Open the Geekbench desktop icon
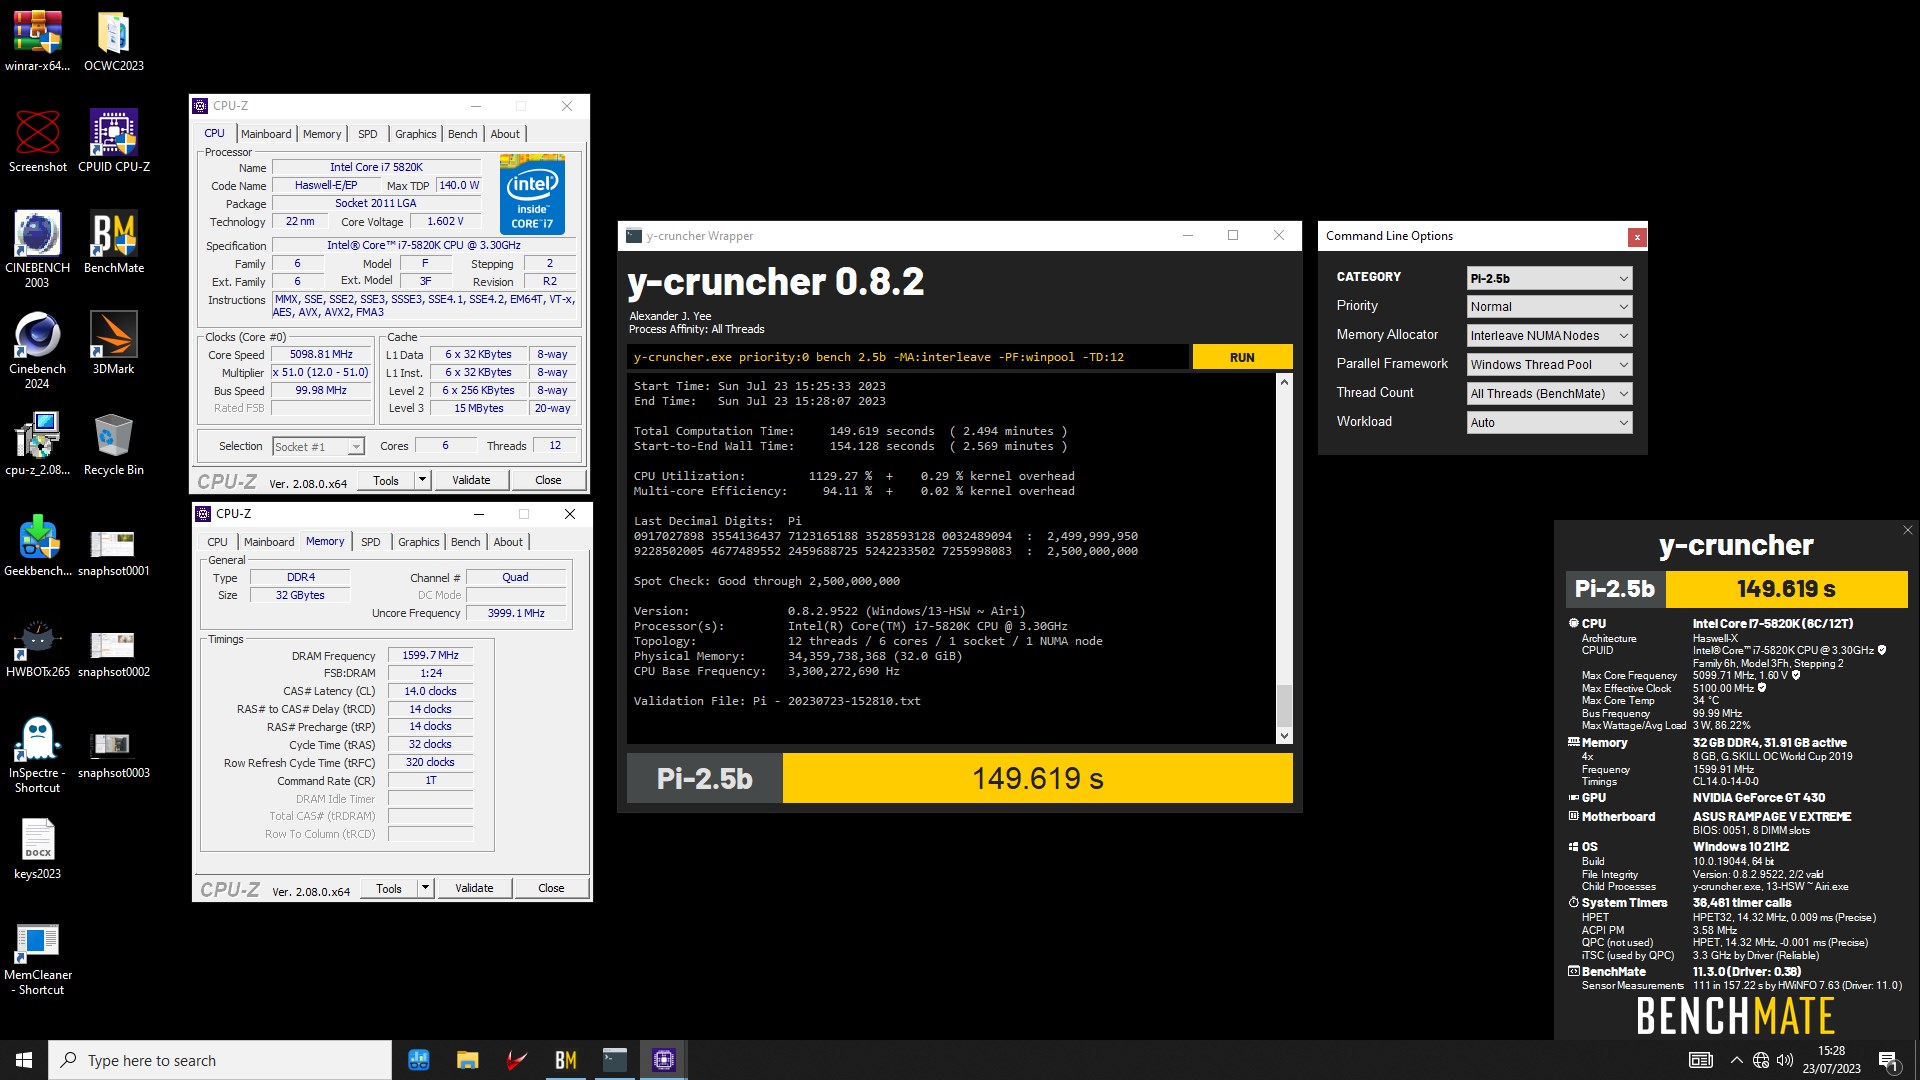 37,546
